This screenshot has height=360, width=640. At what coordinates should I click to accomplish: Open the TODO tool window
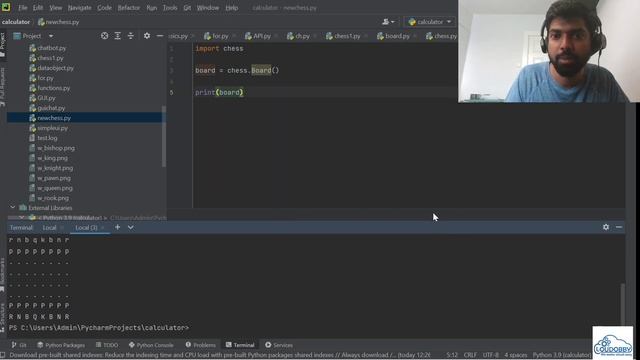107,345
